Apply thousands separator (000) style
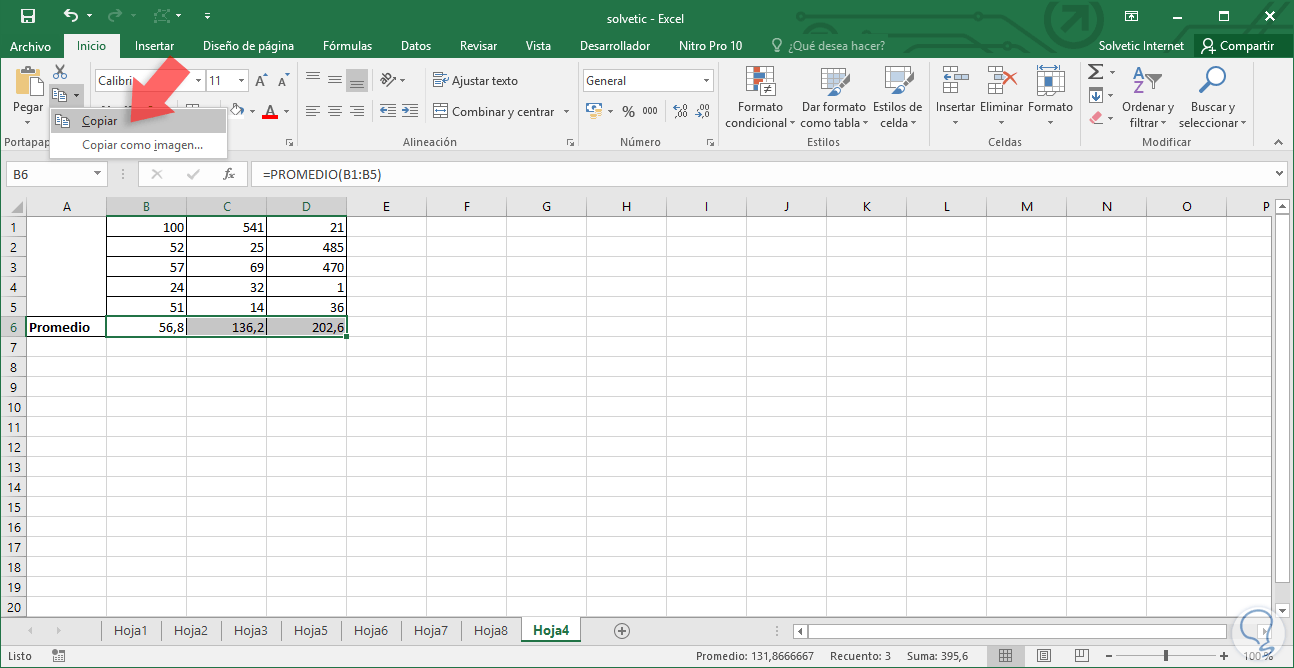Screen dimensions: 1294x668 click(x=650, y=112)
